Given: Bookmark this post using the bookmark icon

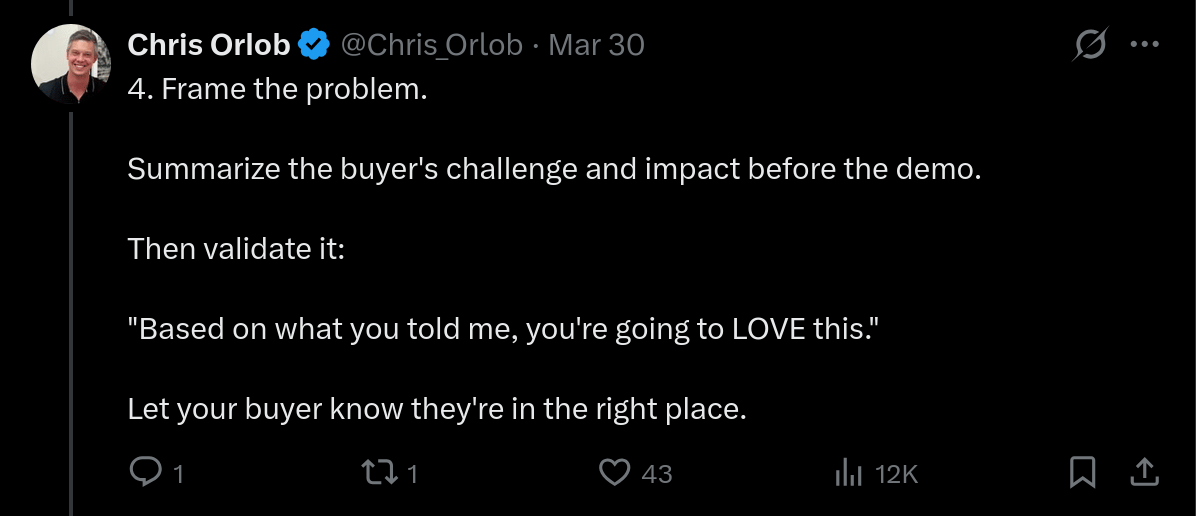Looking at the screenshot, I should [x=1082, y=472].
